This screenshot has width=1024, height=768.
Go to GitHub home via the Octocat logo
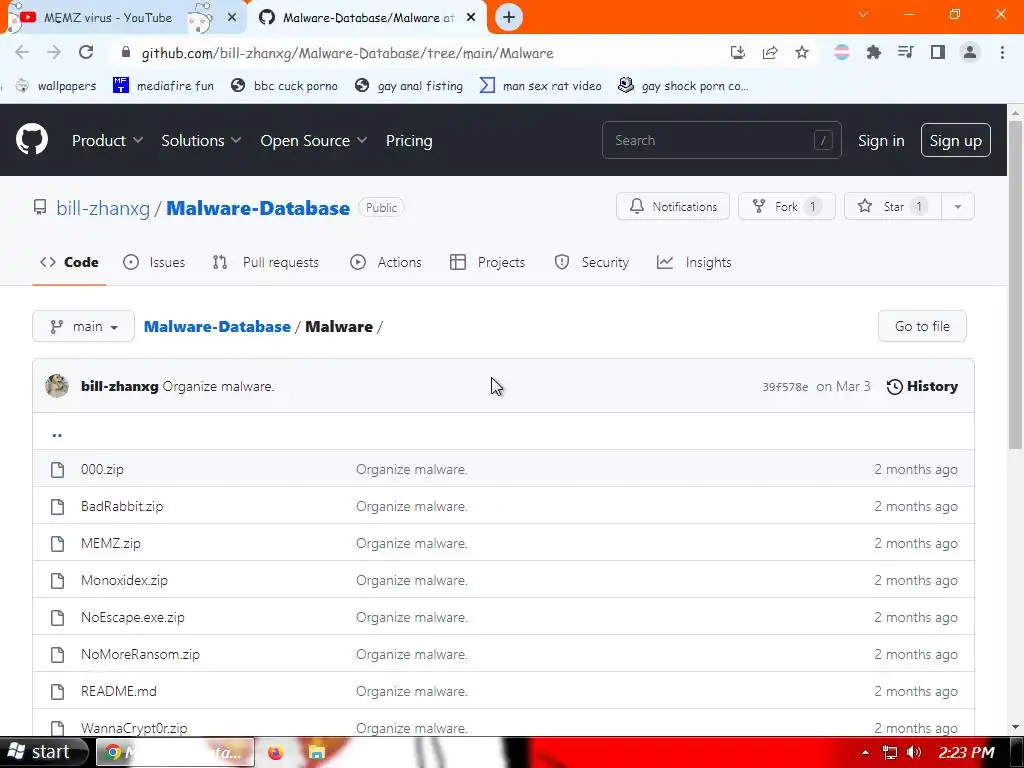click(x=32, y=140)
